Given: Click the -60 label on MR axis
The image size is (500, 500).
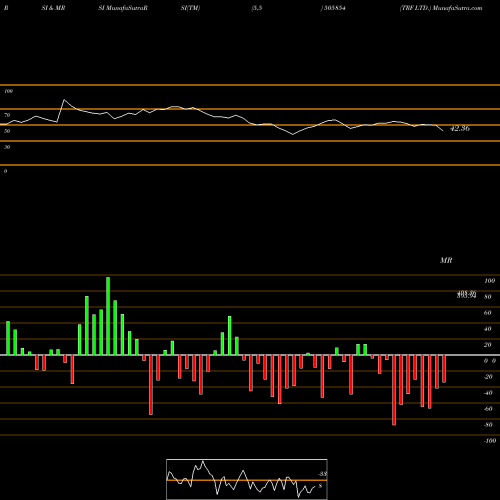Looking at the screenshot, I should 488,409.
